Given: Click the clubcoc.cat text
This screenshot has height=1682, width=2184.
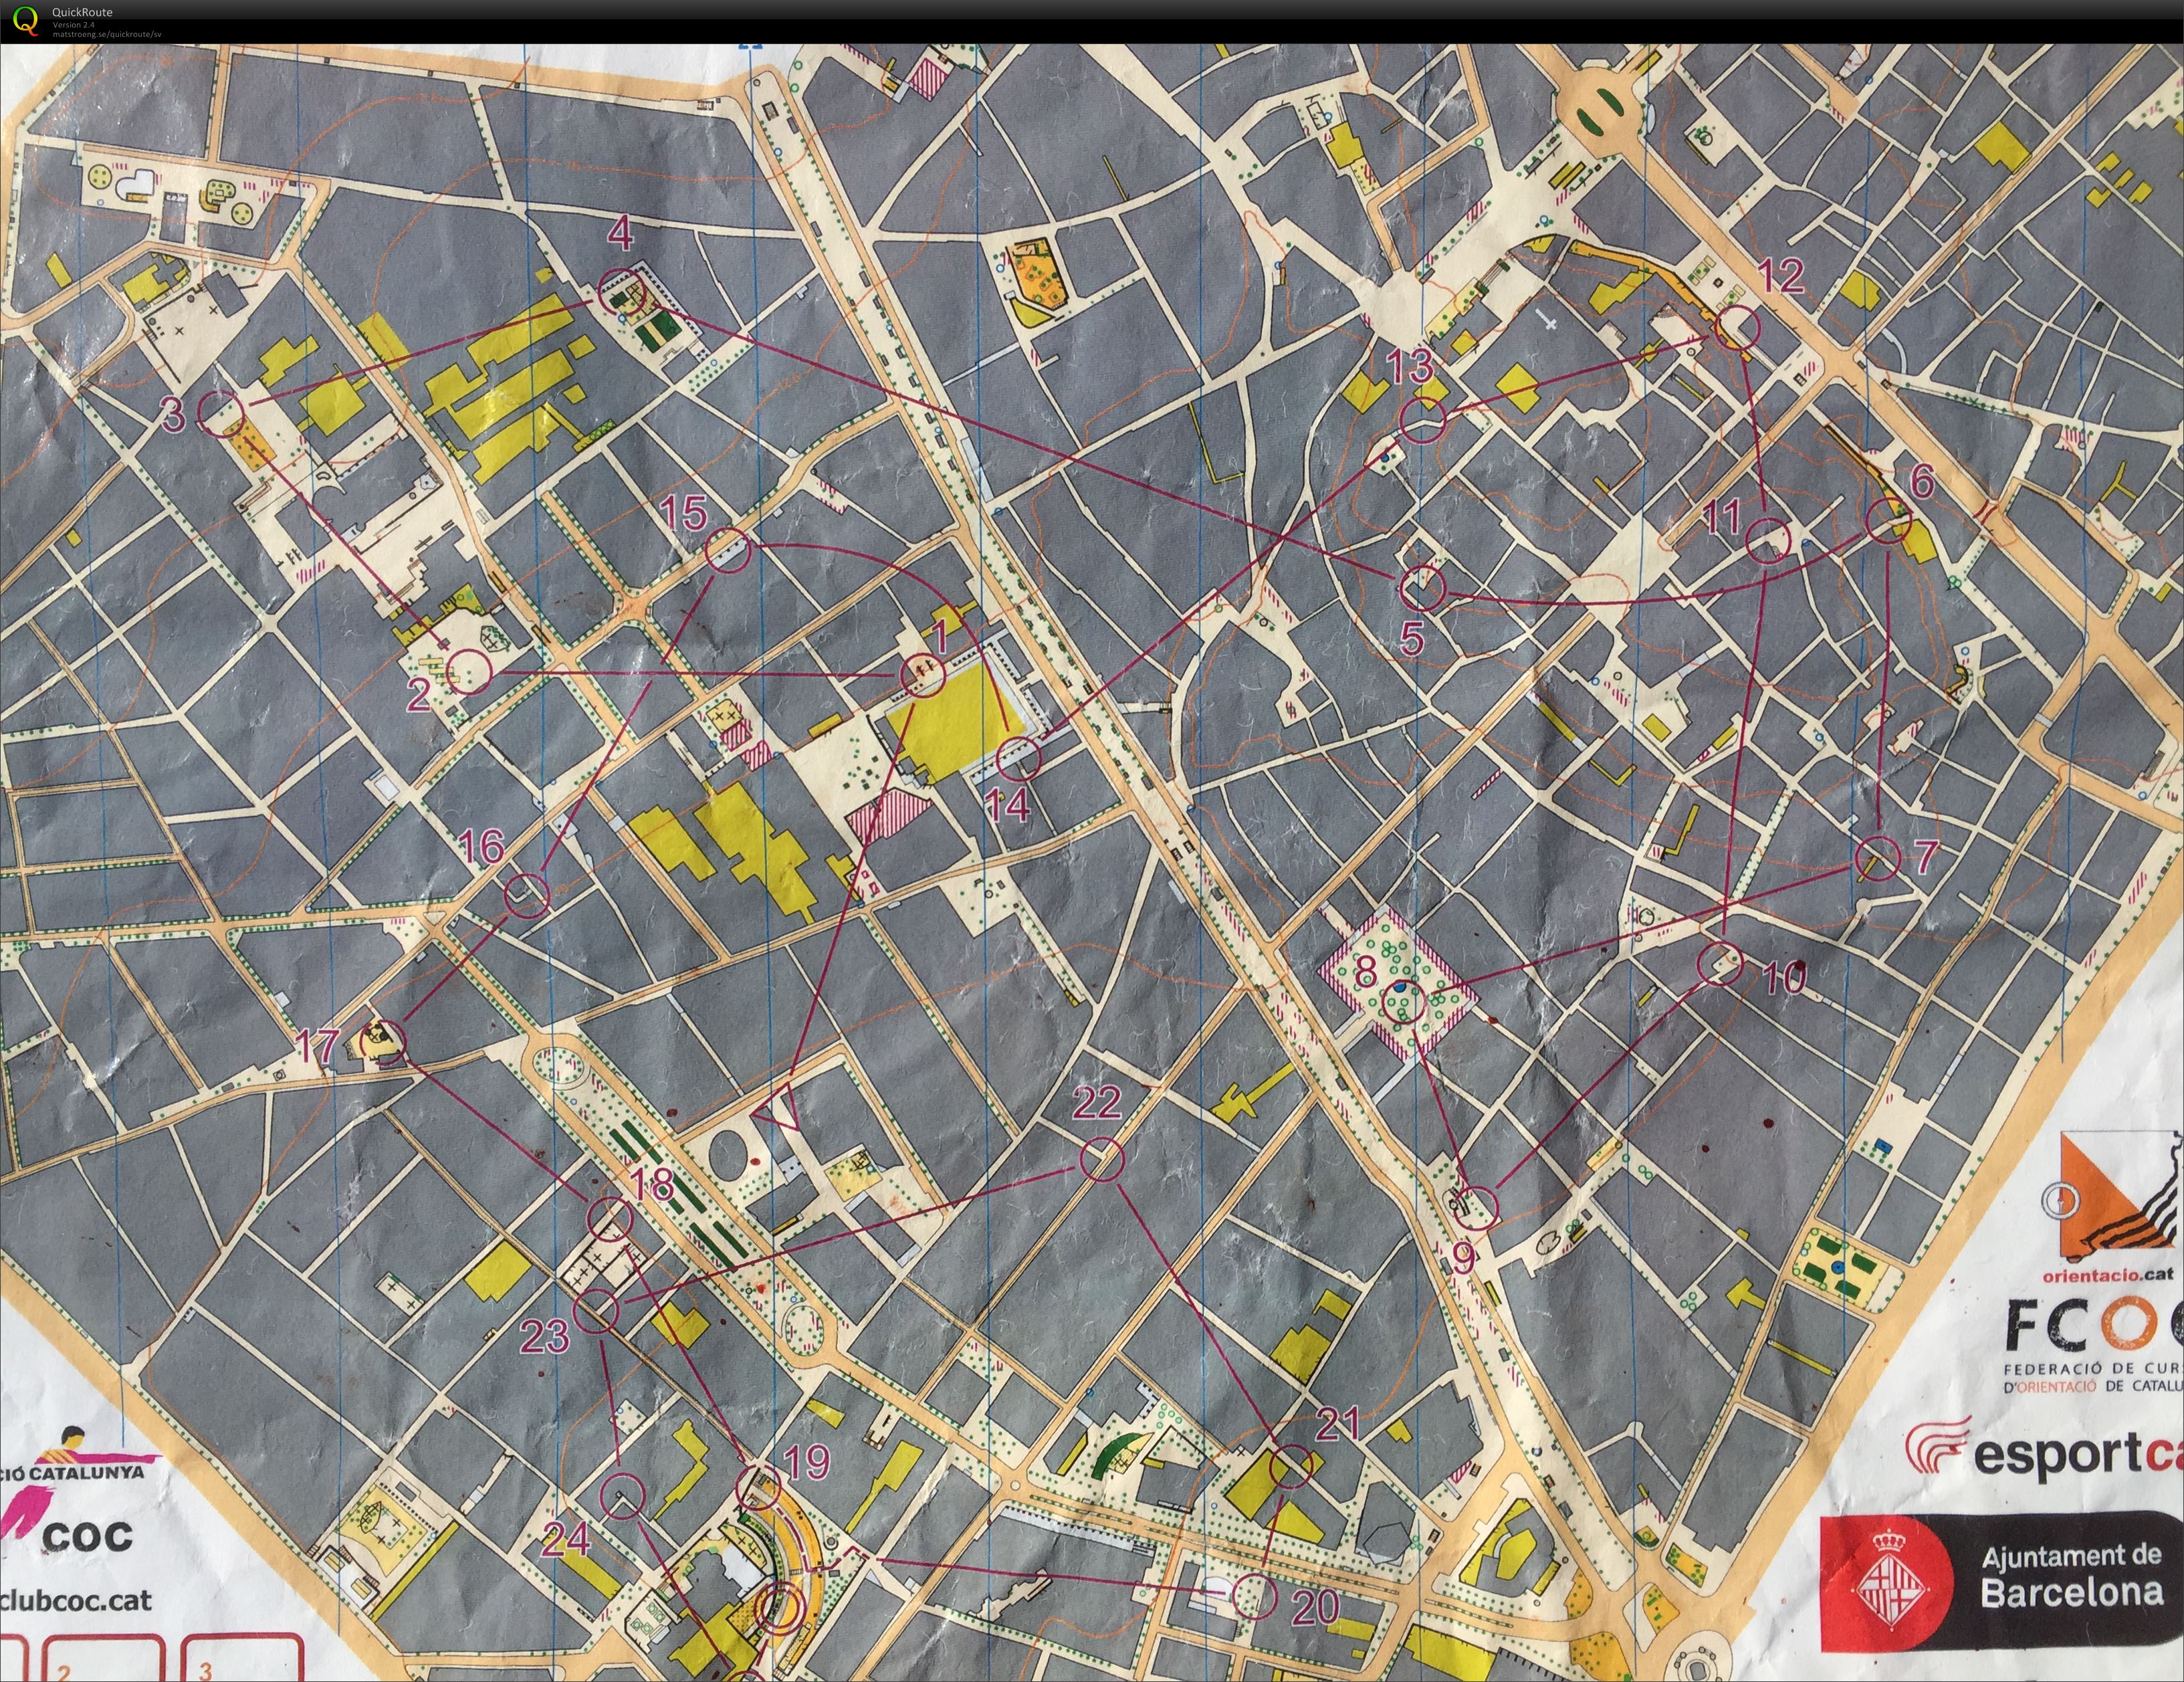Looking at the screenshot, I should (77, 1599).
